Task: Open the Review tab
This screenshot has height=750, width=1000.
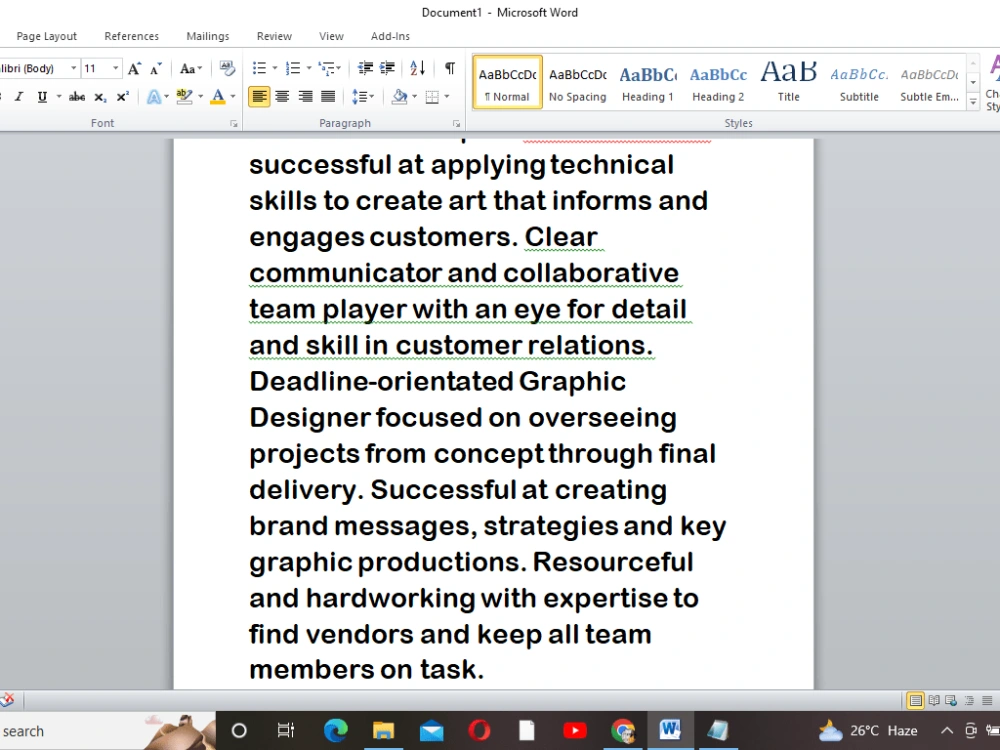Action: tap(274, 36)
